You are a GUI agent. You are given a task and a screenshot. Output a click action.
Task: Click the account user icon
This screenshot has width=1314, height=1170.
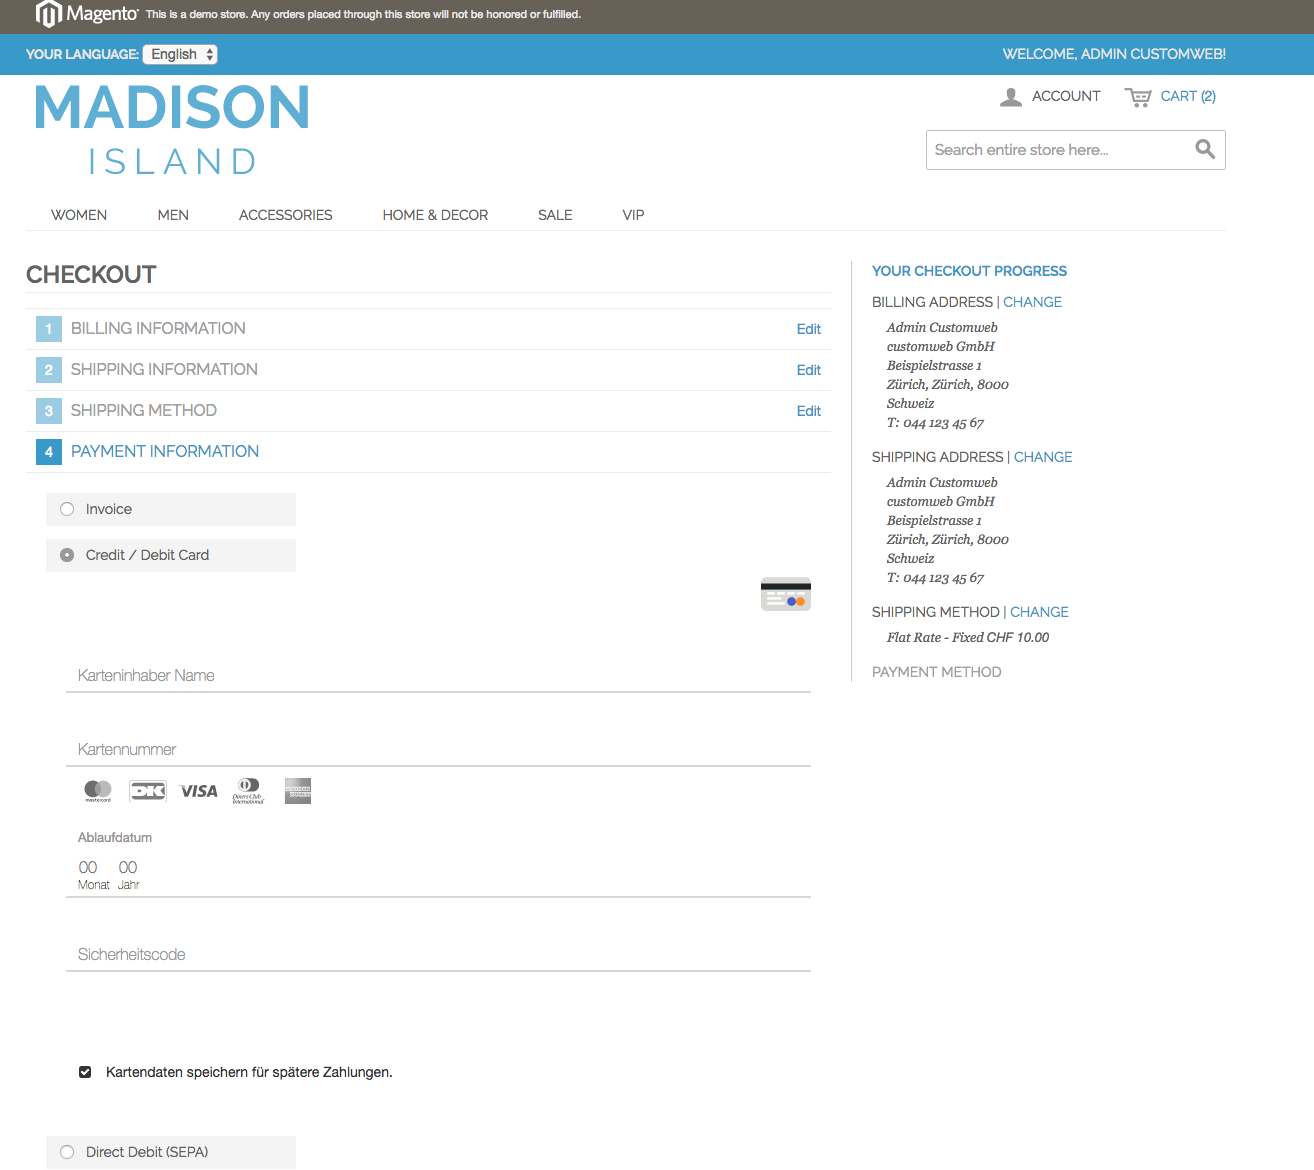(1011, 97)
